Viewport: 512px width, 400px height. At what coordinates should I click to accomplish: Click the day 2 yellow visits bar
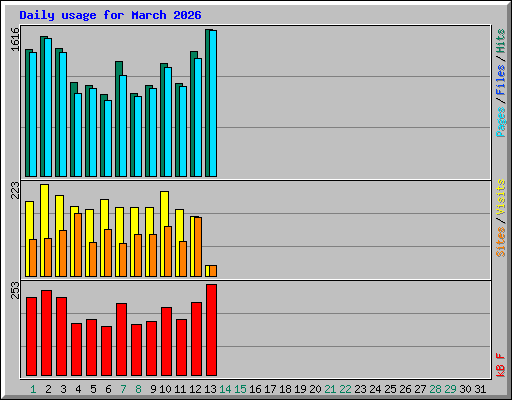pyautogui.click(x=44, y=230)
